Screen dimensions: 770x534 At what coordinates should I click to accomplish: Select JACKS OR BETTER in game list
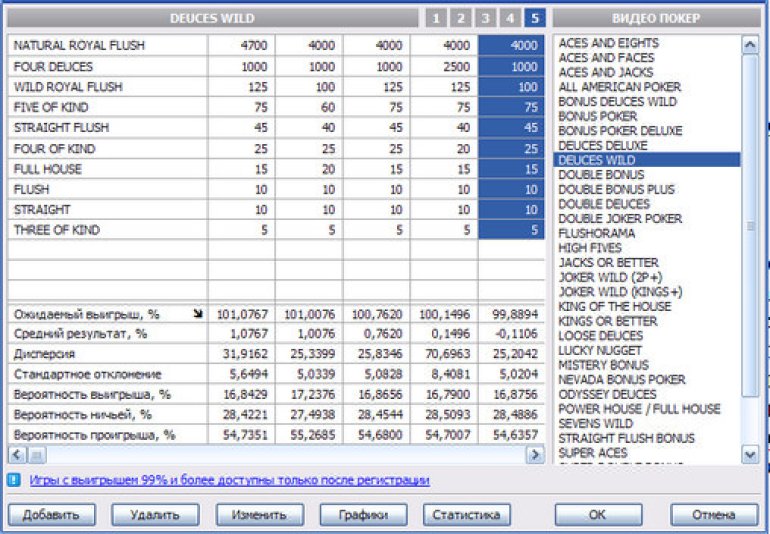click(608, 263)
